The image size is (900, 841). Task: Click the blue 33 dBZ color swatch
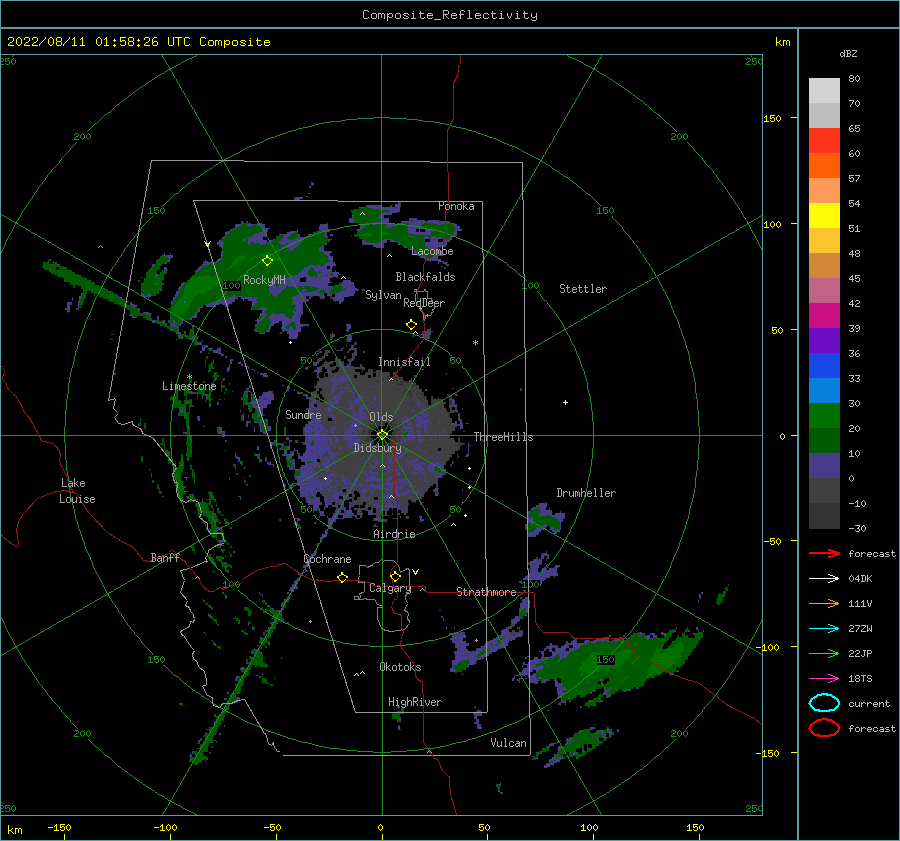coord(824,365)
